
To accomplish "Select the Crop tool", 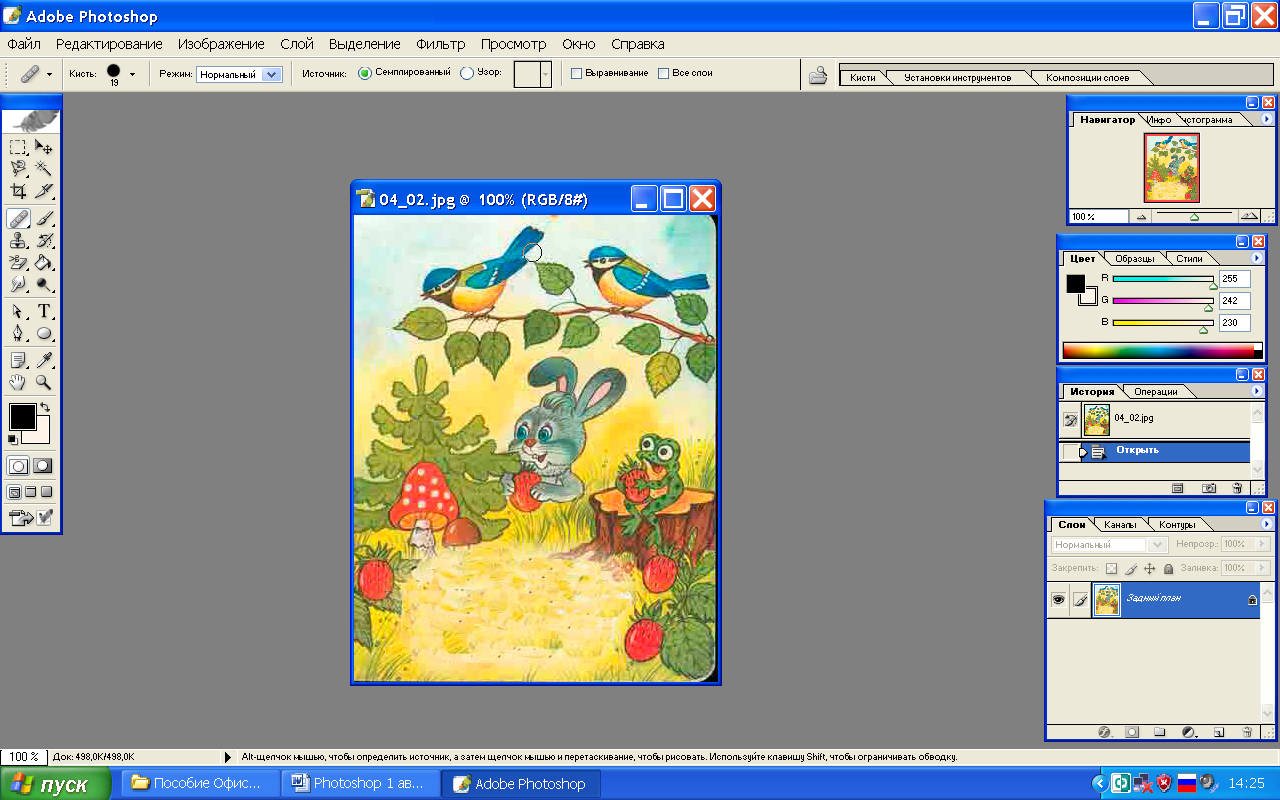I will tap(18, 191).
